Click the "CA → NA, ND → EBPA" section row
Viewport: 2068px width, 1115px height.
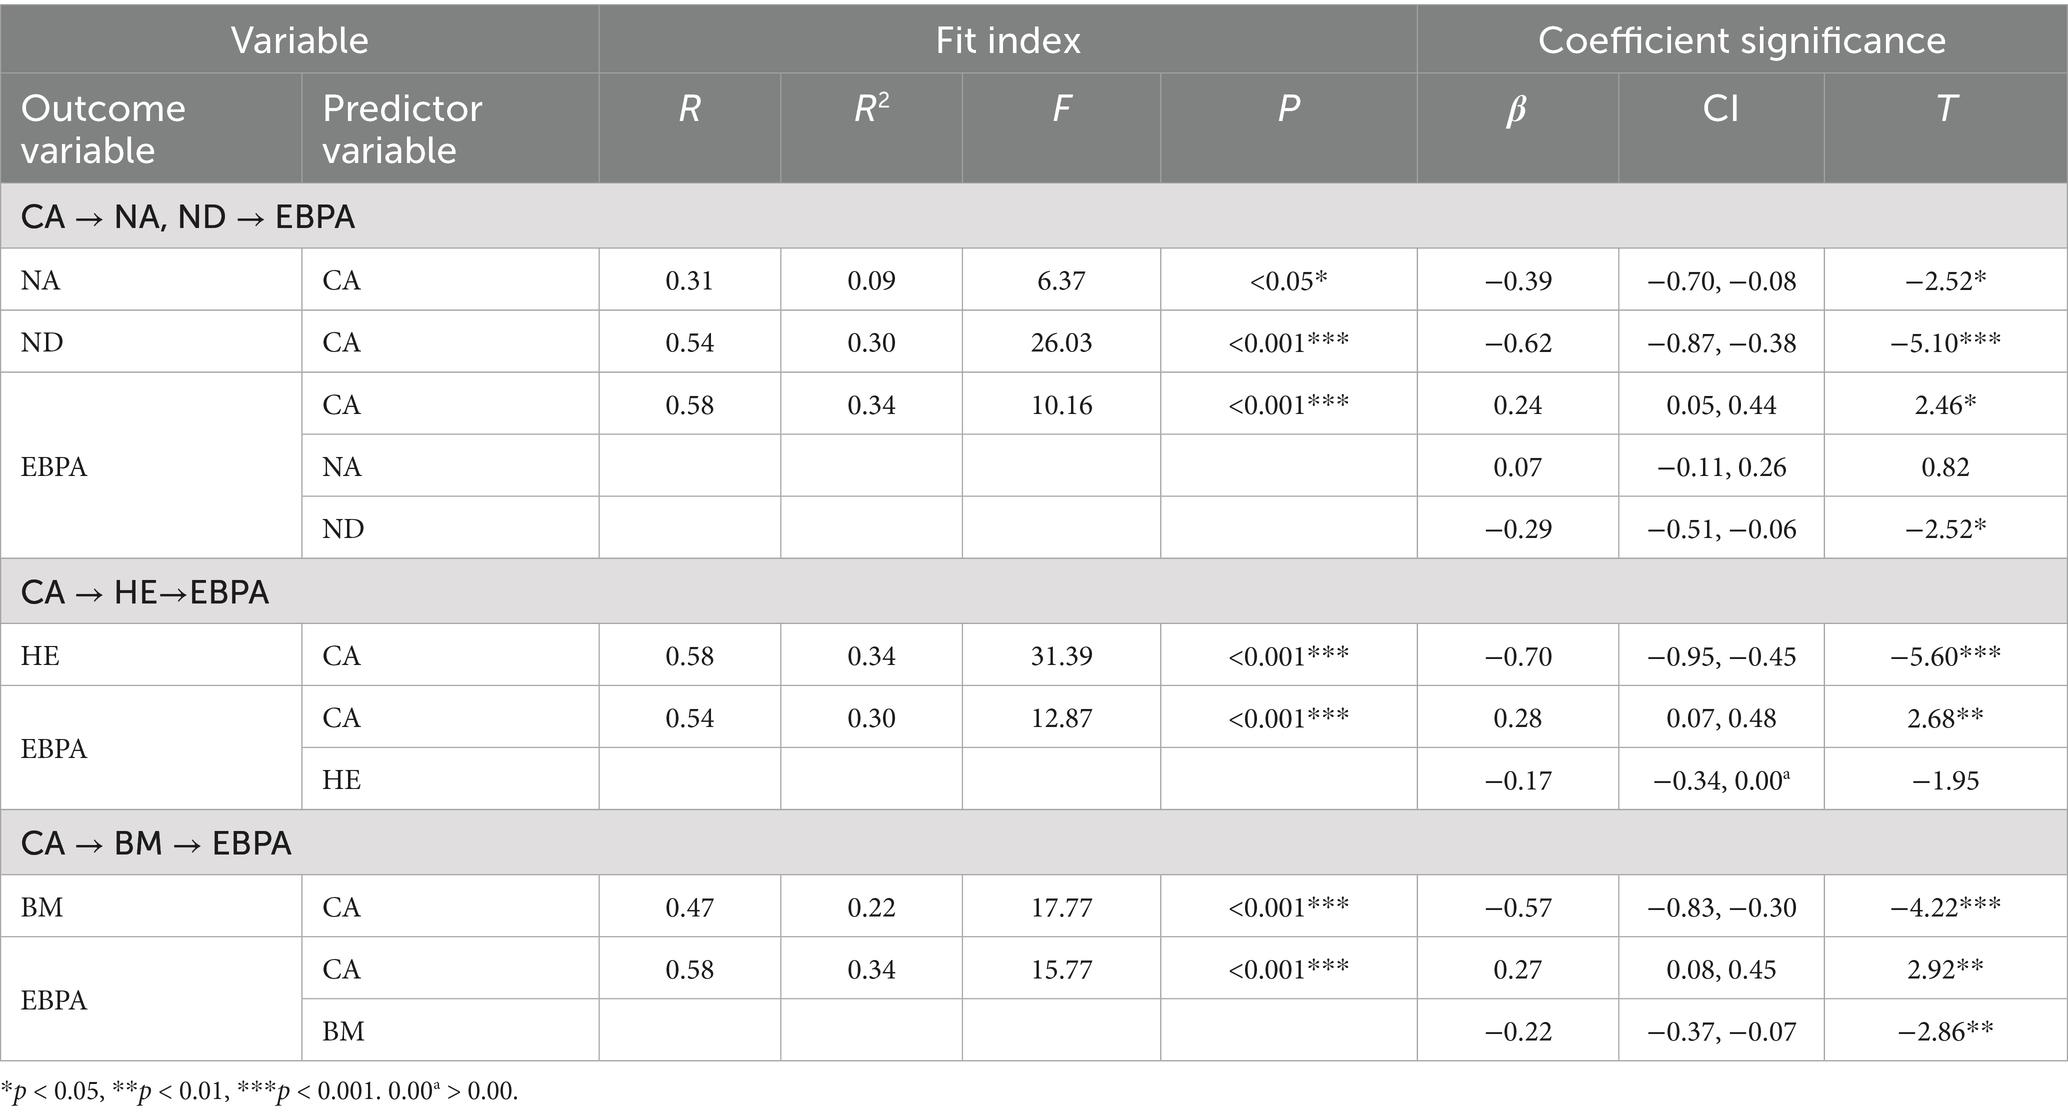[x=188, y=217]
